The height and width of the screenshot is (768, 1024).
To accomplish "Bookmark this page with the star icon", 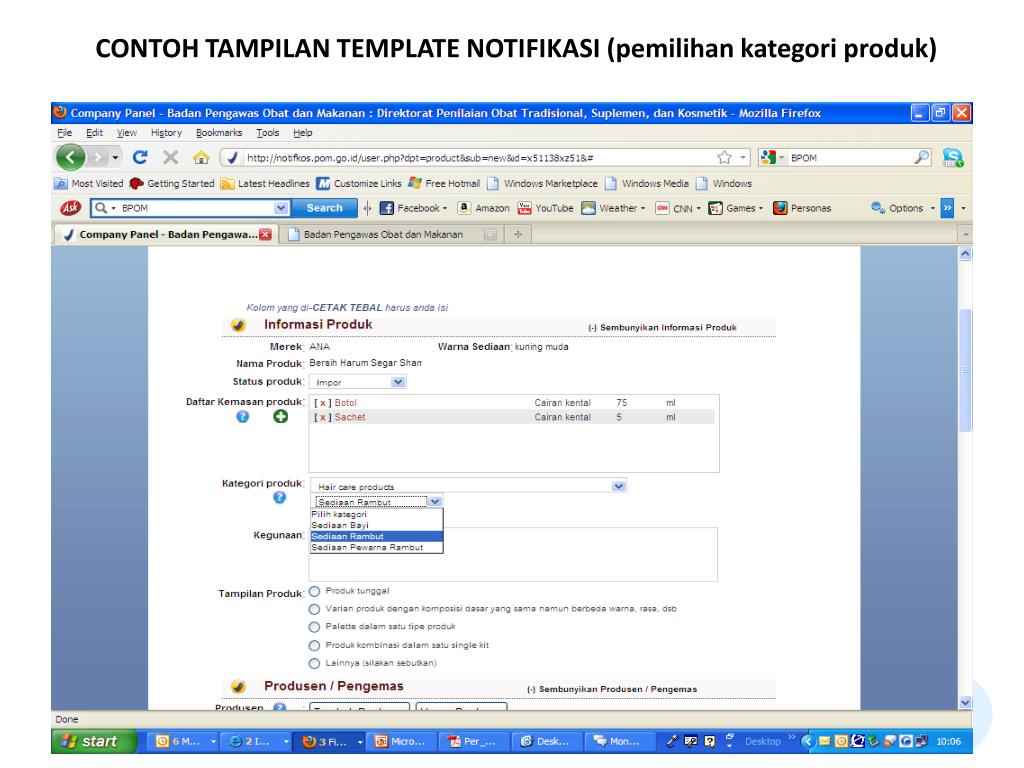I will (x=724, y=157).
